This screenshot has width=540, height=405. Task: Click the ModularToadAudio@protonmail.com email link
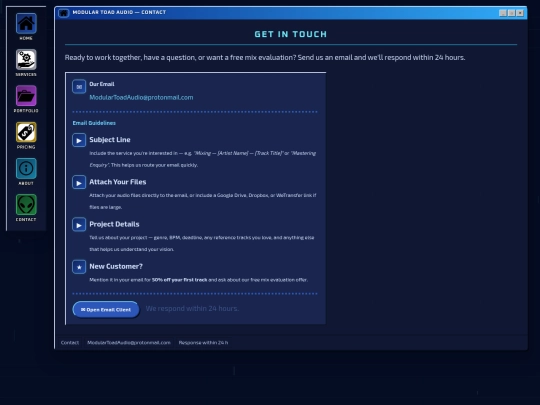141,97
